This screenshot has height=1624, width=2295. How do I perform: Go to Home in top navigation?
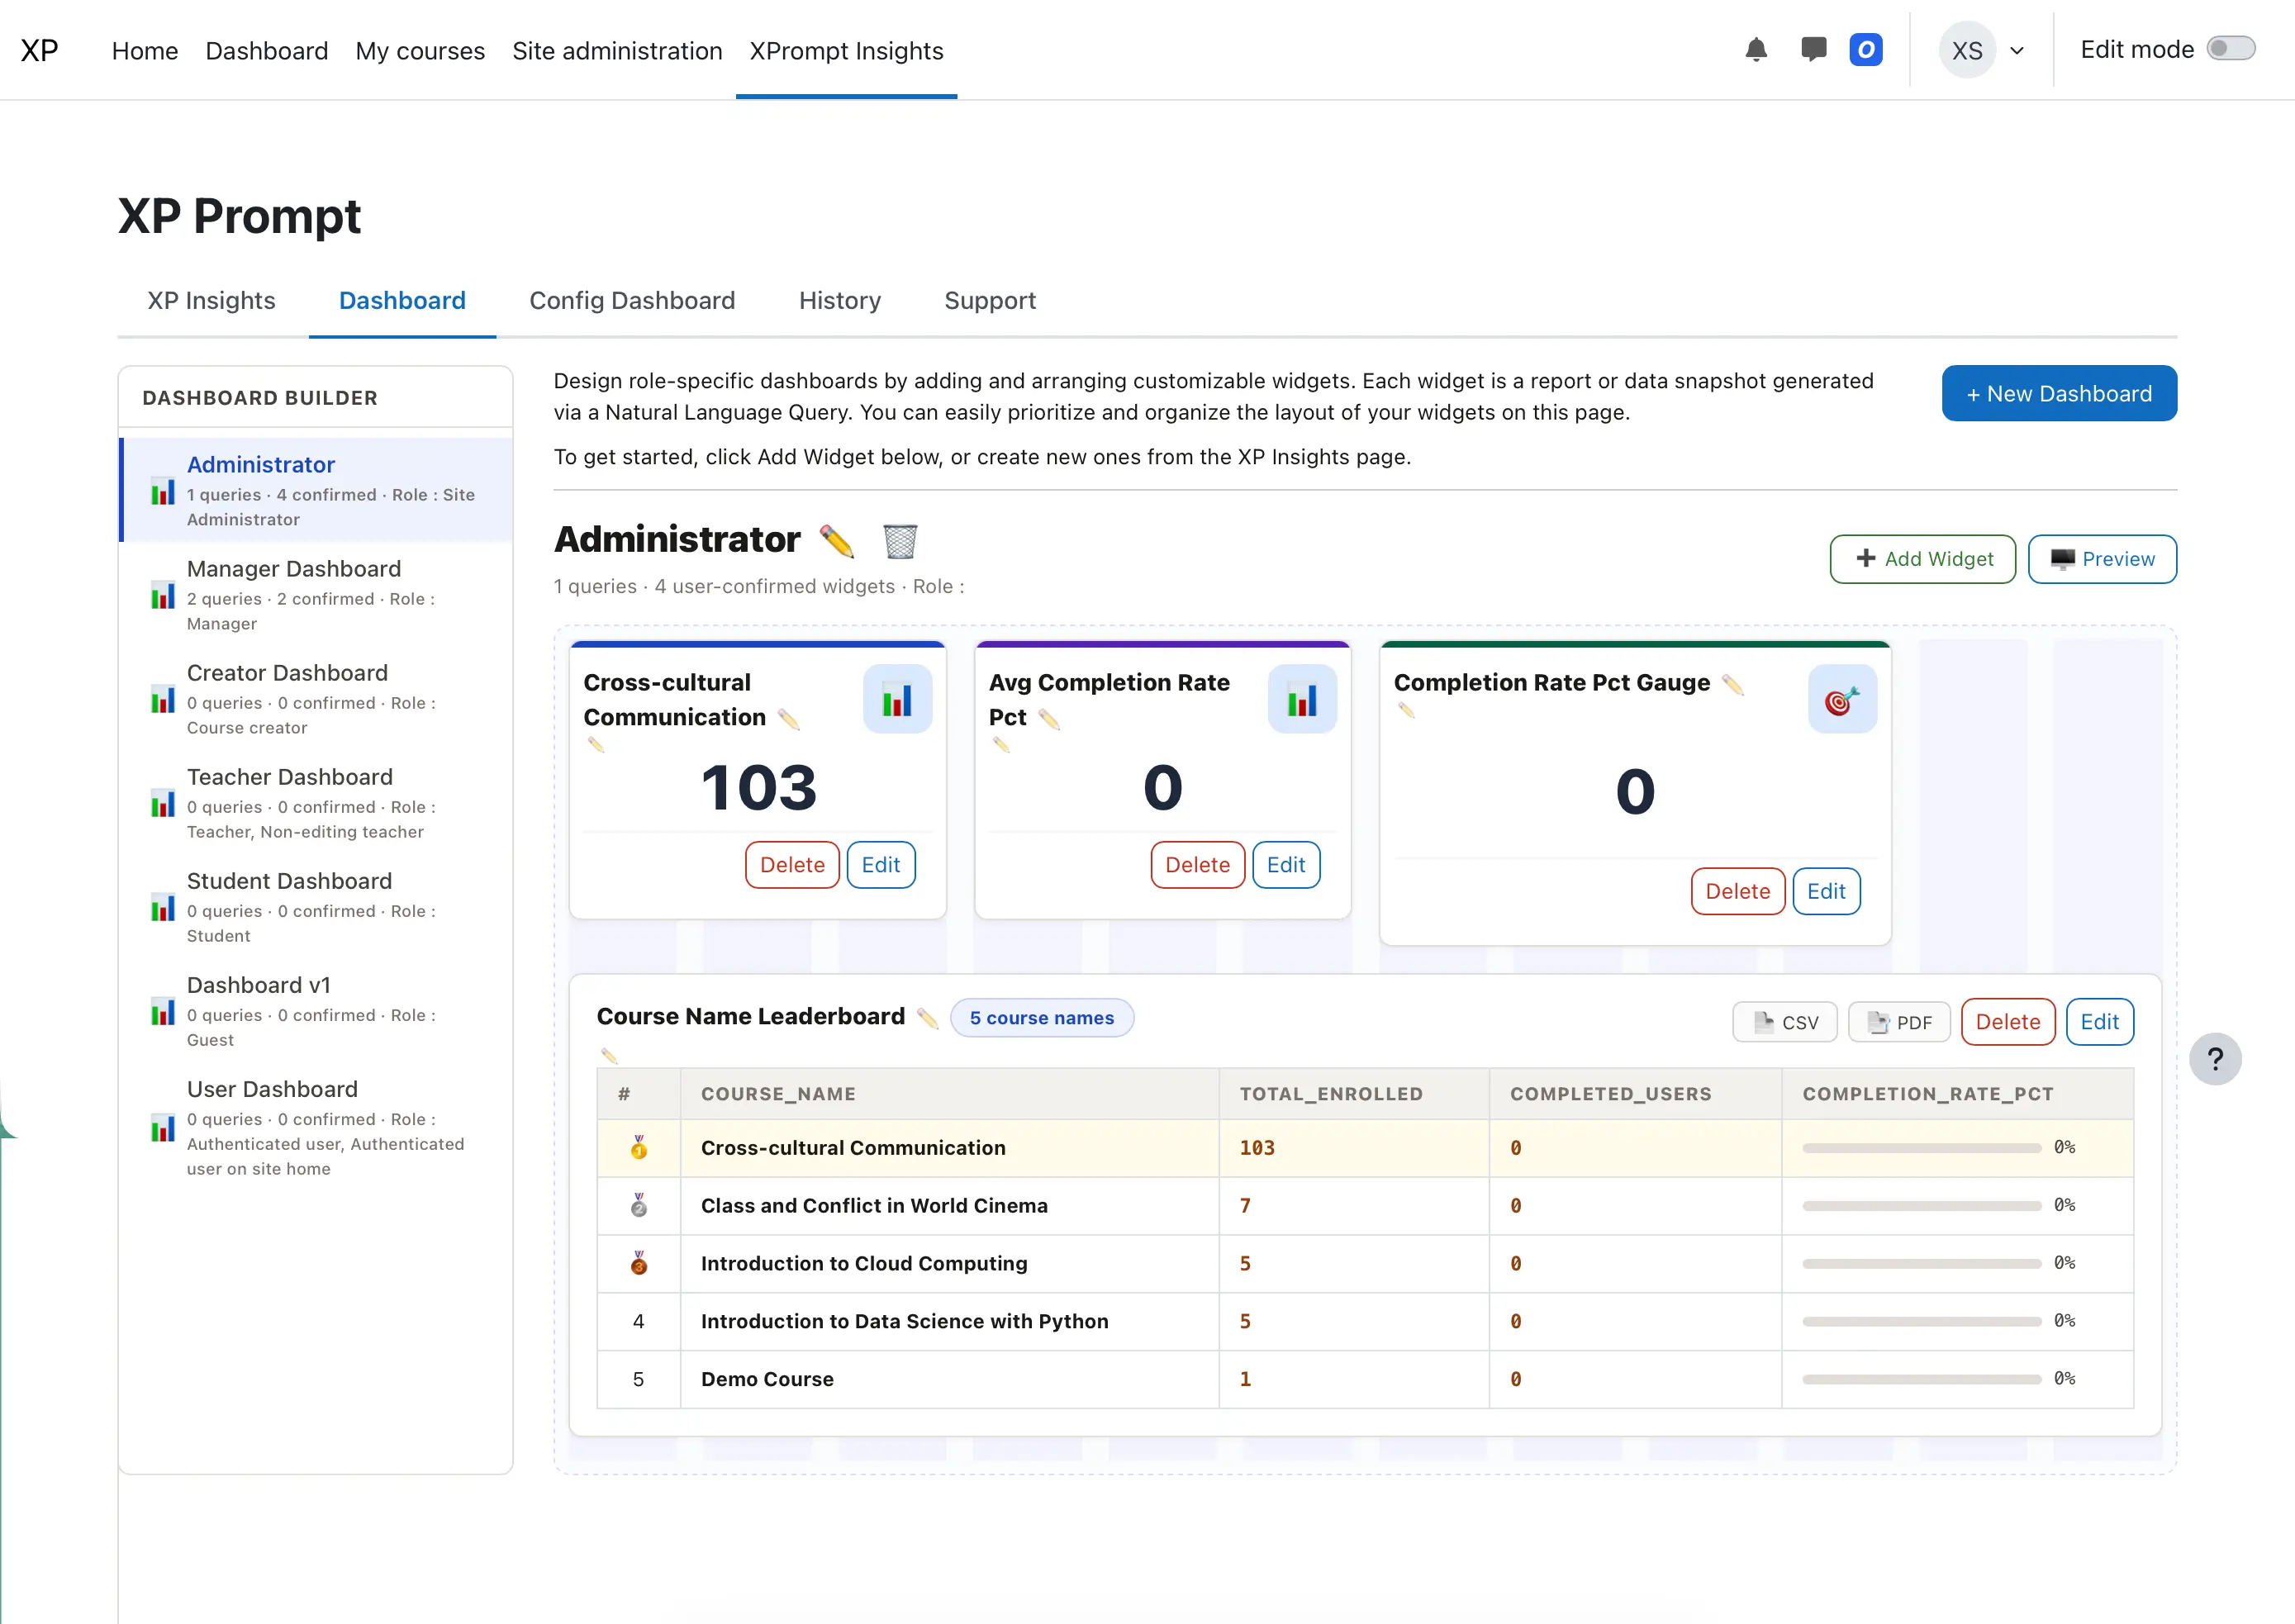tap(145, 51)
